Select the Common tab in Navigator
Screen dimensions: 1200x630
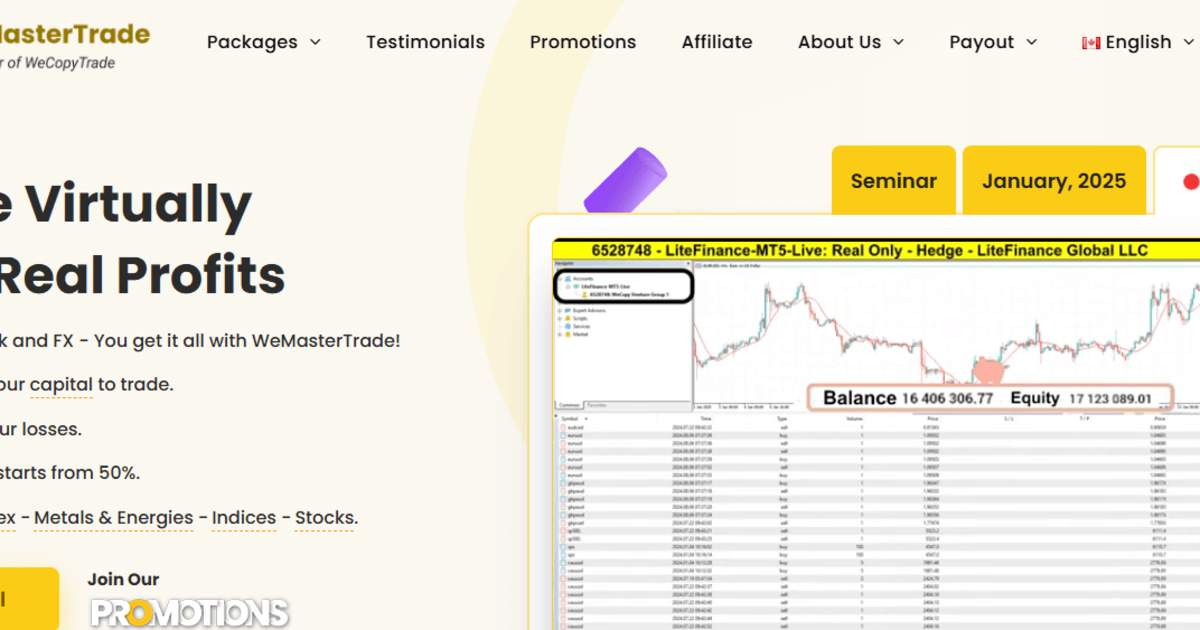pyautogui.click(x=570, y=405)
